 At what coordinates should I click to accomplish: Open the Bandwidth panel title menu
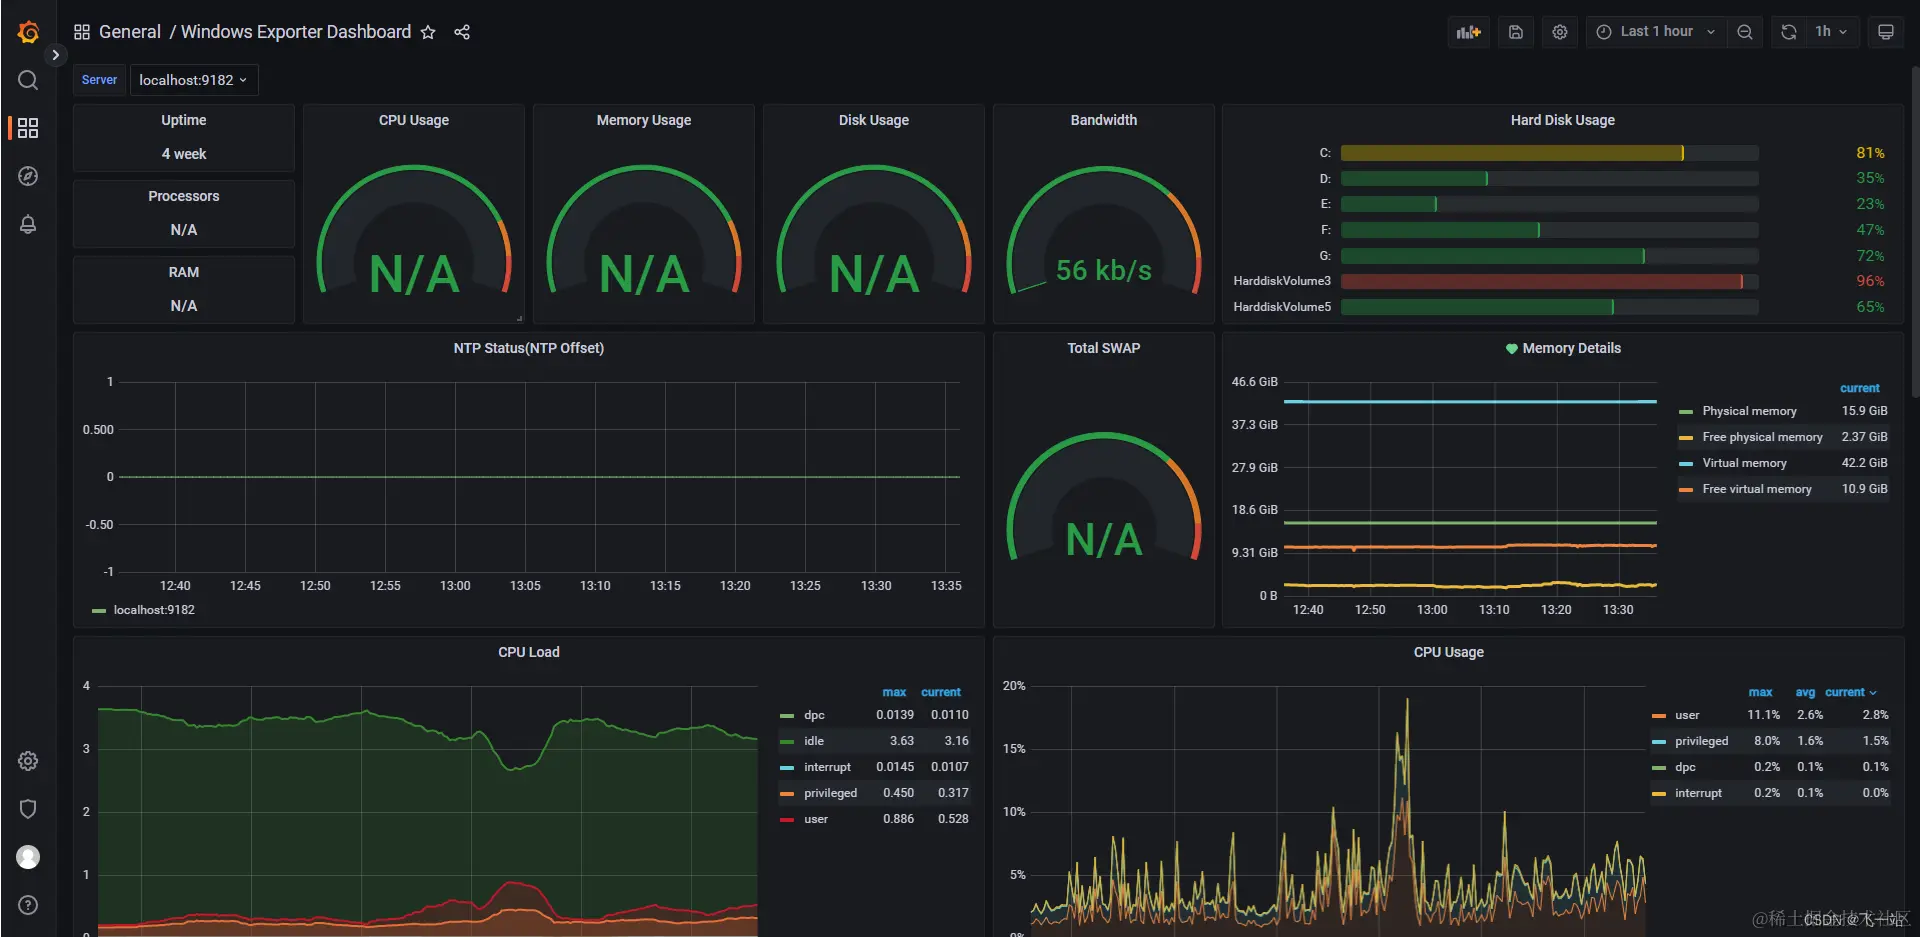[1104, 120]
